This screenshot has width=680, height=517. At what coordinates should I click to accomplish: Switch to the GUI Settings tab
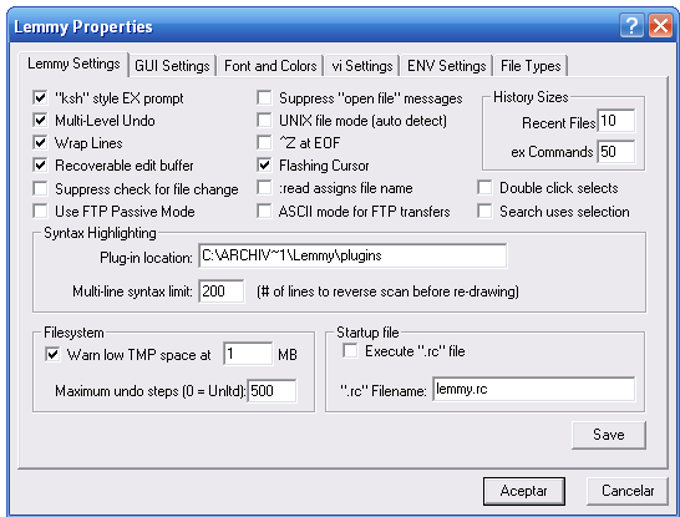tap(172, 66)
